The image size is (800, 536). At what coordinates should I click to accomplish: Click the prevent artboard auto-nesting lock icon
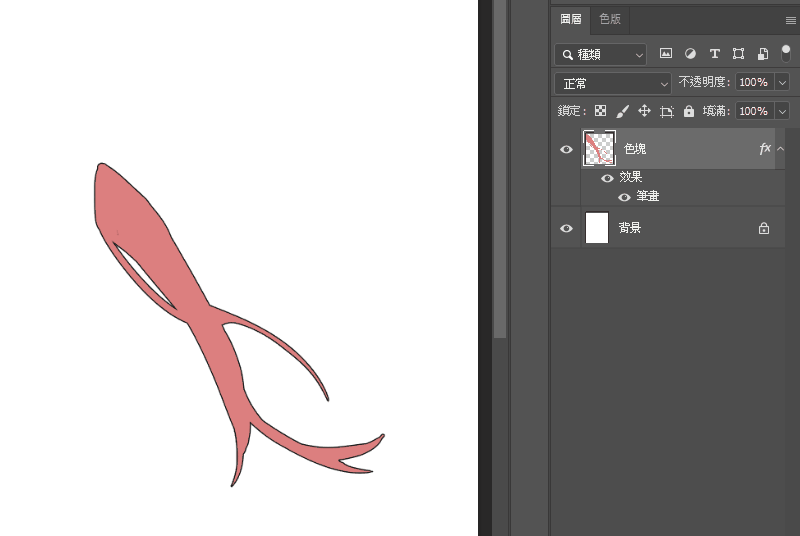click(x=667, y=111)
